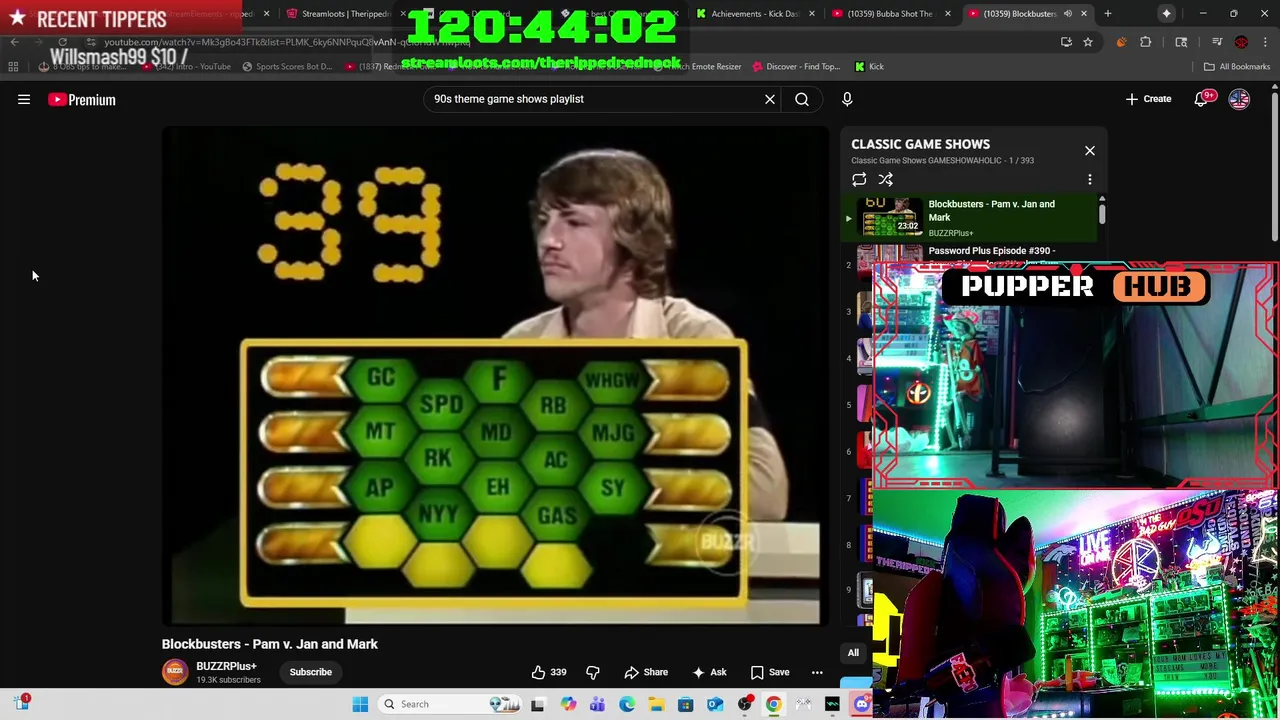1280x720 pixels.
Task: Open Microsoft Edge from taskbar
Action: (x=626, y=704)
